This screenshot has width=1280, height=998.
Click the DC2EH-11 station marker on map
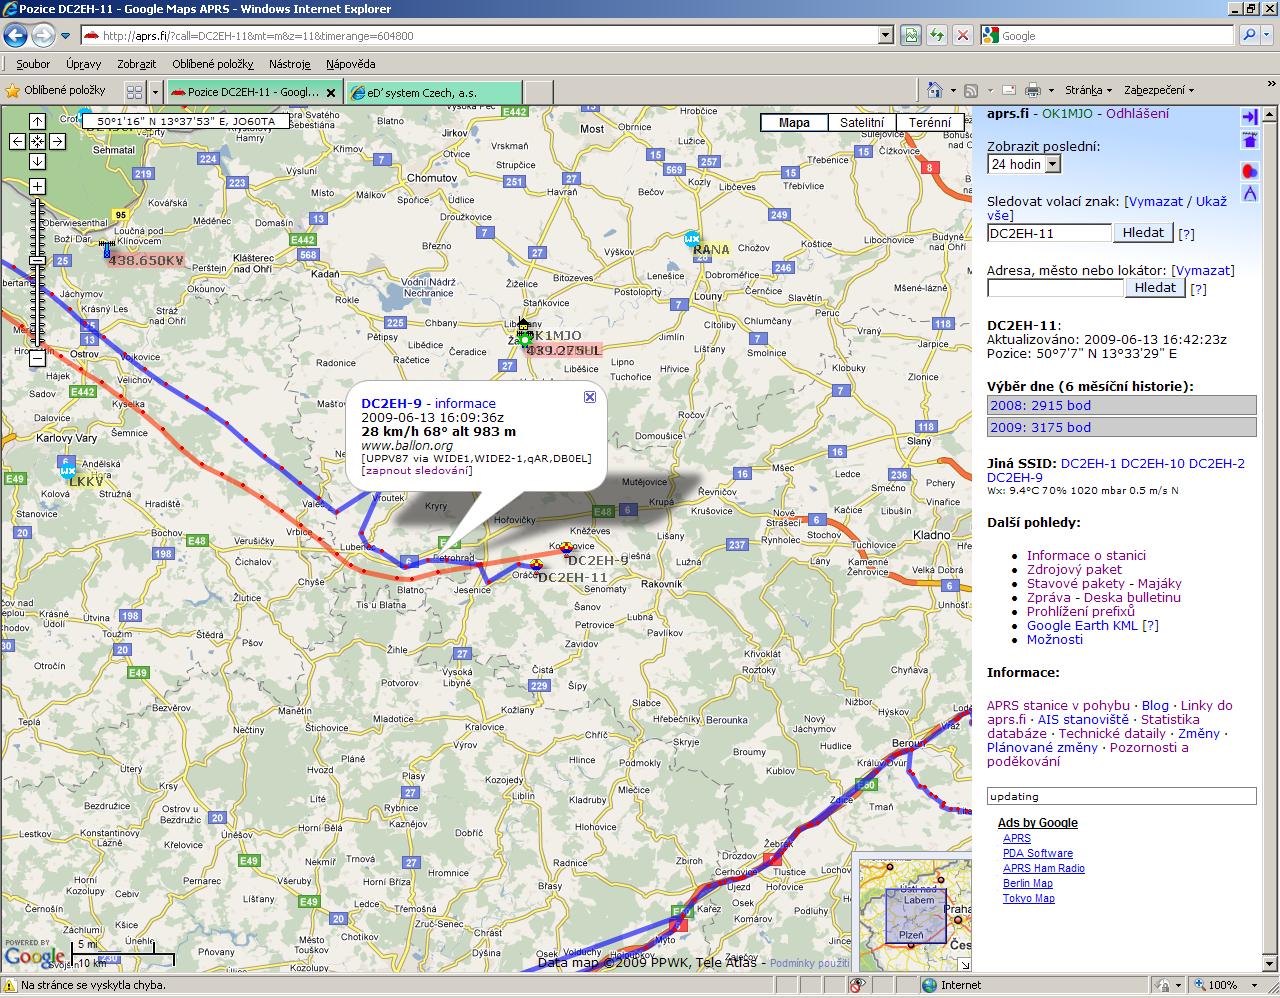pyautogui.click(x=536, y=565)
